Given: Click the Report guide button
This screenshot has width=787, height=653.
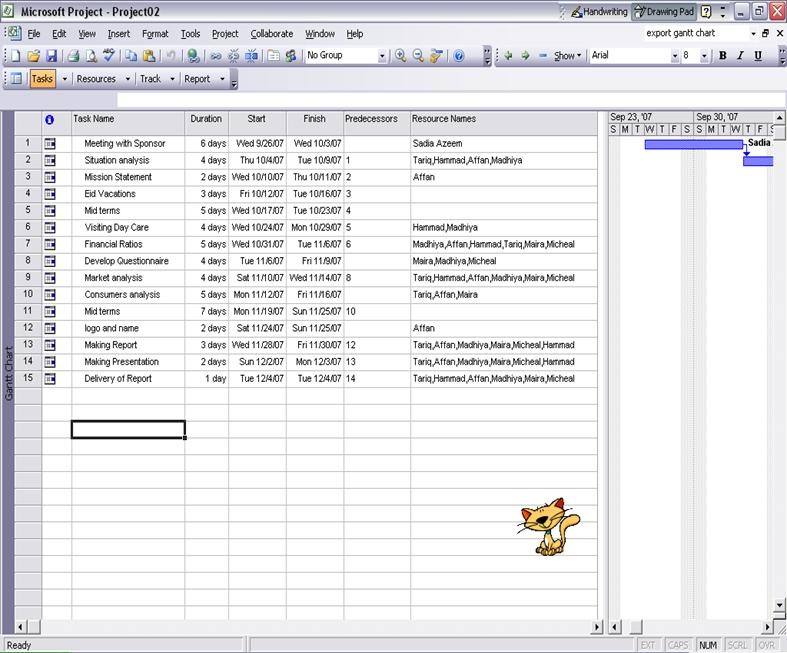Looking at the screenshot, I should (197, 79).
